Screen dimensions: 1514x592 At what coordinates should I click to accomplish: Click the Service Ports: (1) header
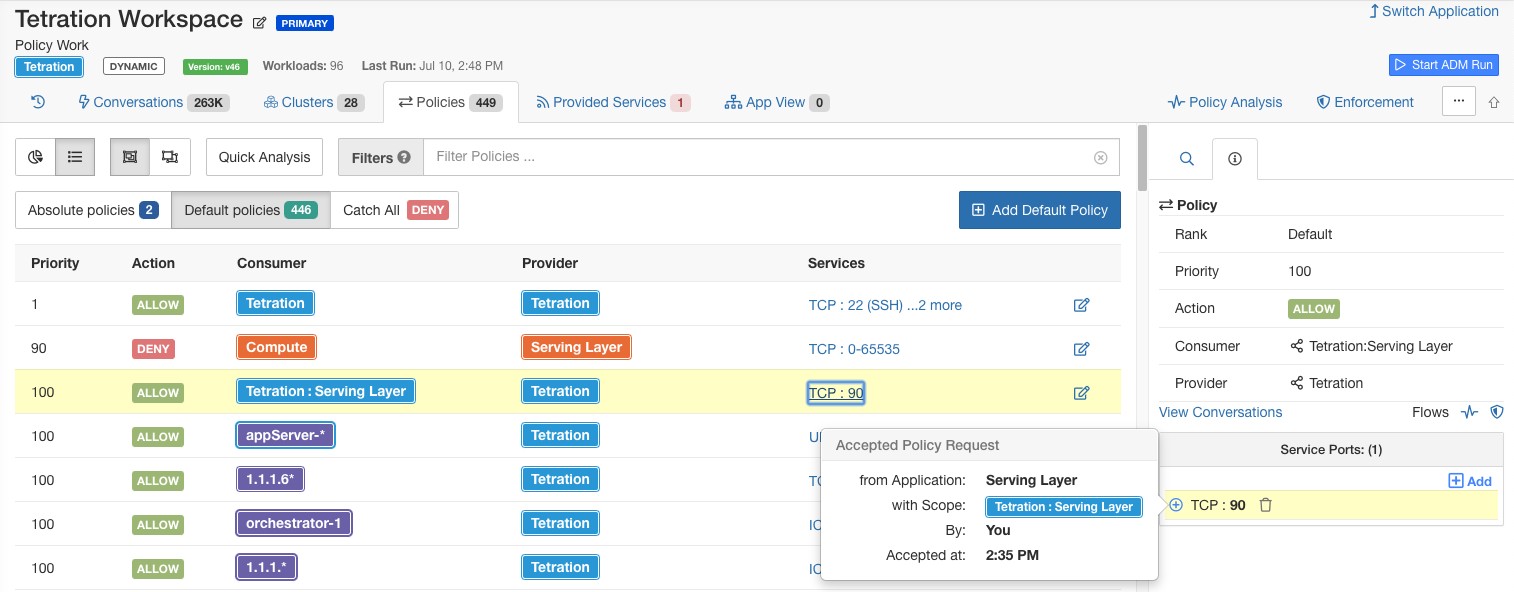tap(1331, 450)
